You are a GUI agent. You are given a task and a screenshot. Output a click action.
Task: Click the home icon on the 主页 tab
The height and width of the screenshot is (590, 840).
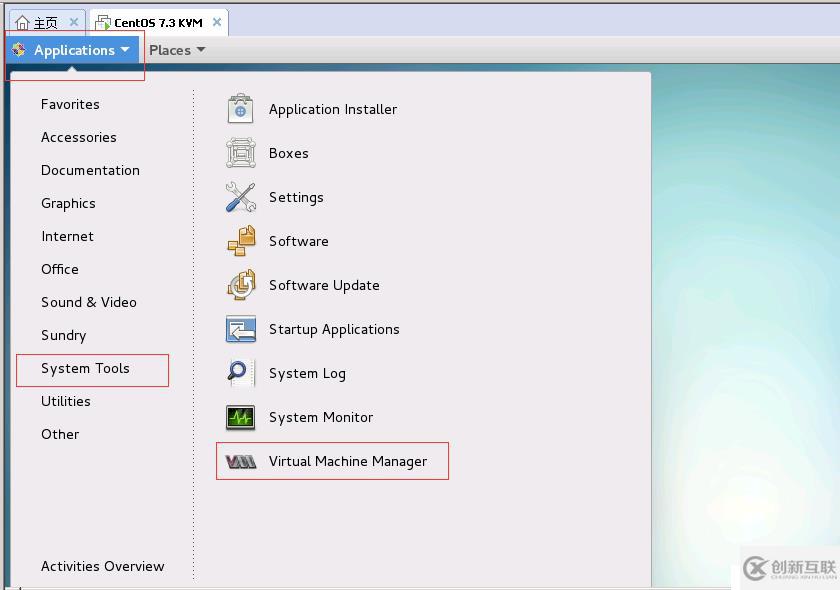click(x=22, y=23)
